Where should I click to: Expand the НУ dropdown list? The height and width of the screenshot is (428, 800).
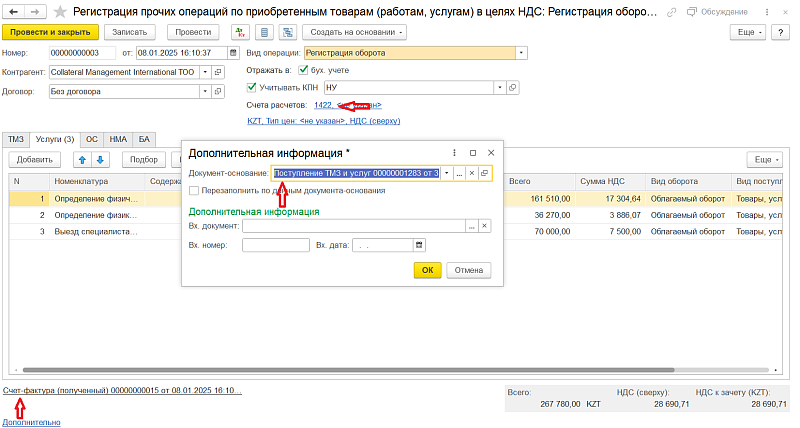coord(500,87)
